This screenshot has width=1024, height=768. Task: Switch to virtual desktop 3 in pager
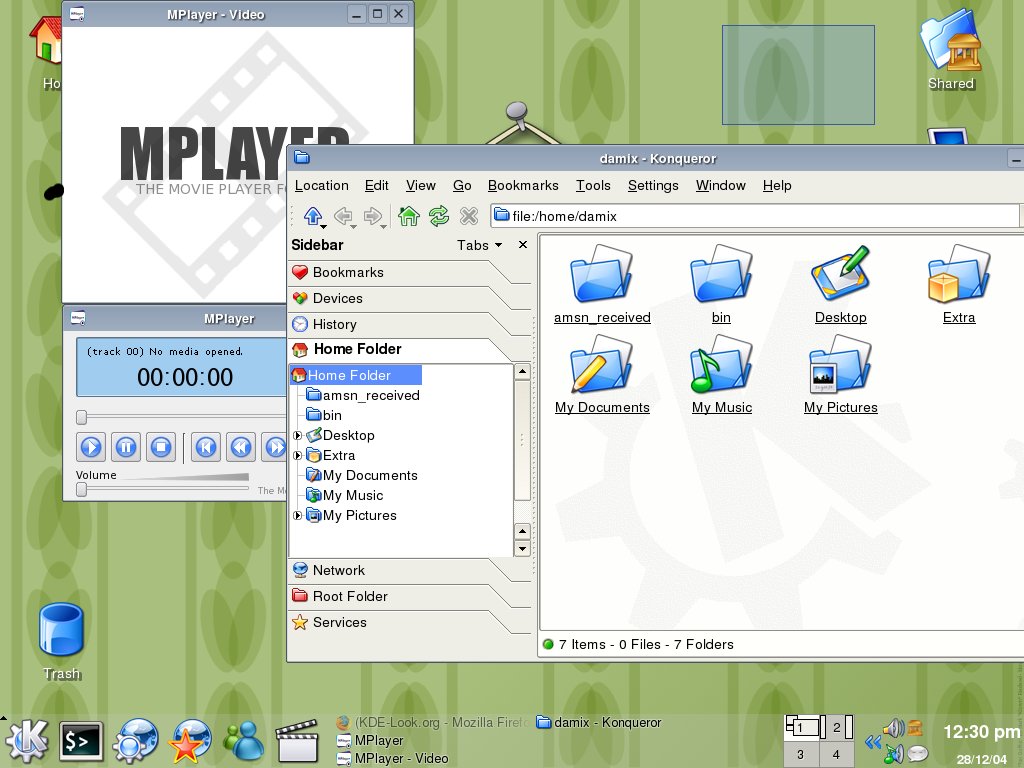pos(801,754)
